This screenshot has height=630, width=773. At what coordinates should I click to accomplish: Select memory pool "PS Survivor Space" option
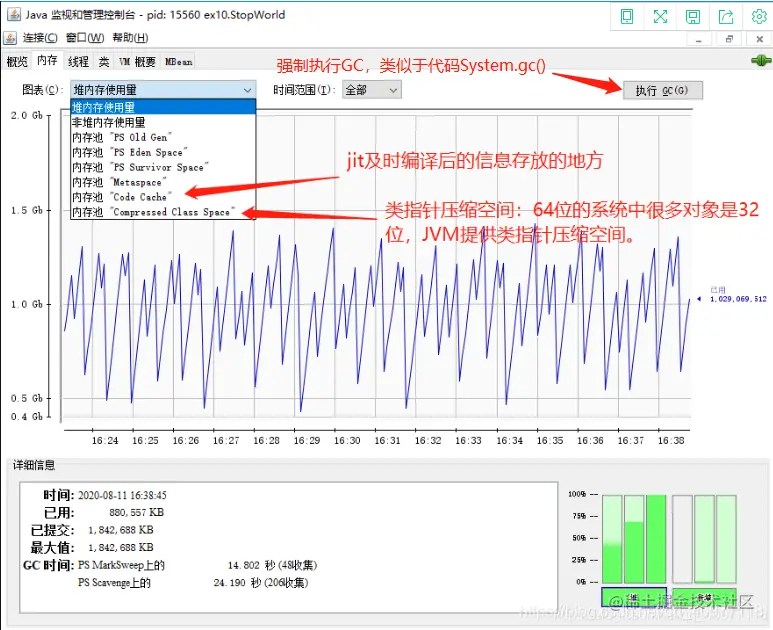[163, 167]
